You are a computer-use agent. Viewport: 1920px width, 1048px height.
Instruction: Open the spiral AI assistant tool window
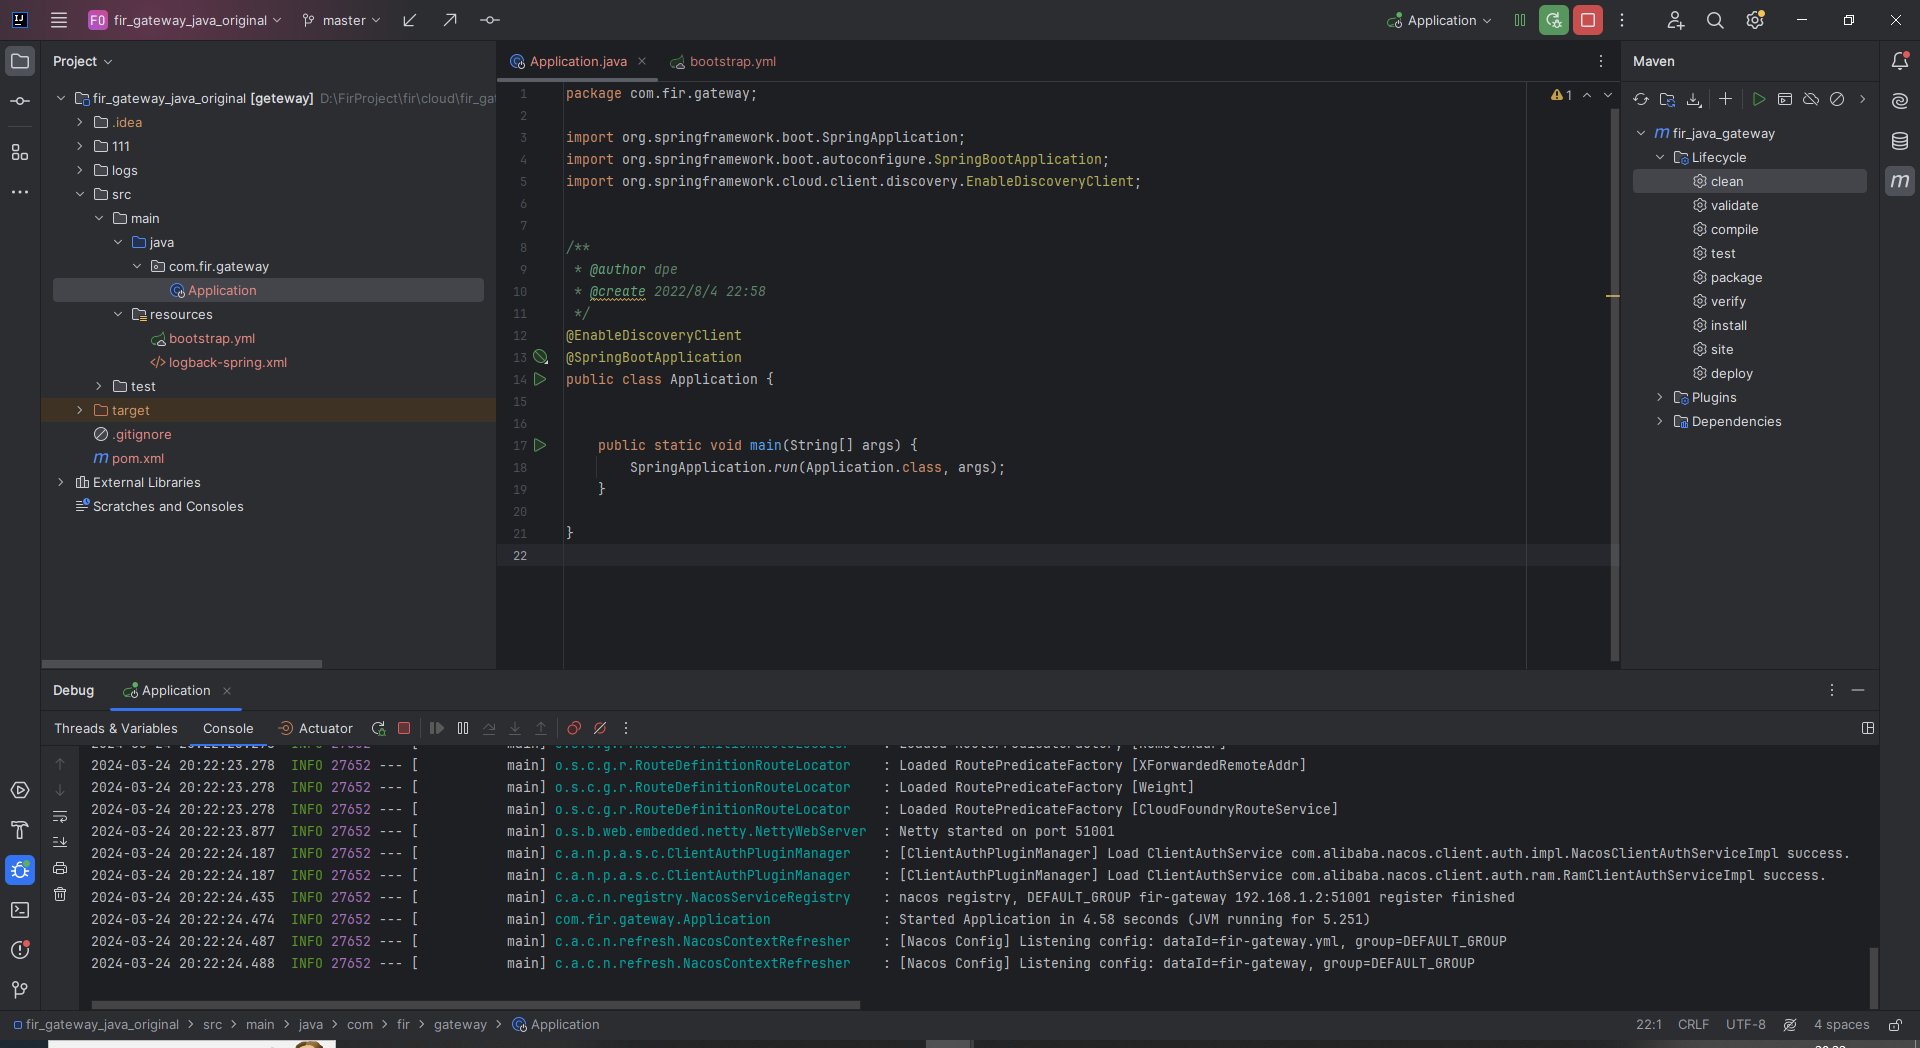point(1900,101)
